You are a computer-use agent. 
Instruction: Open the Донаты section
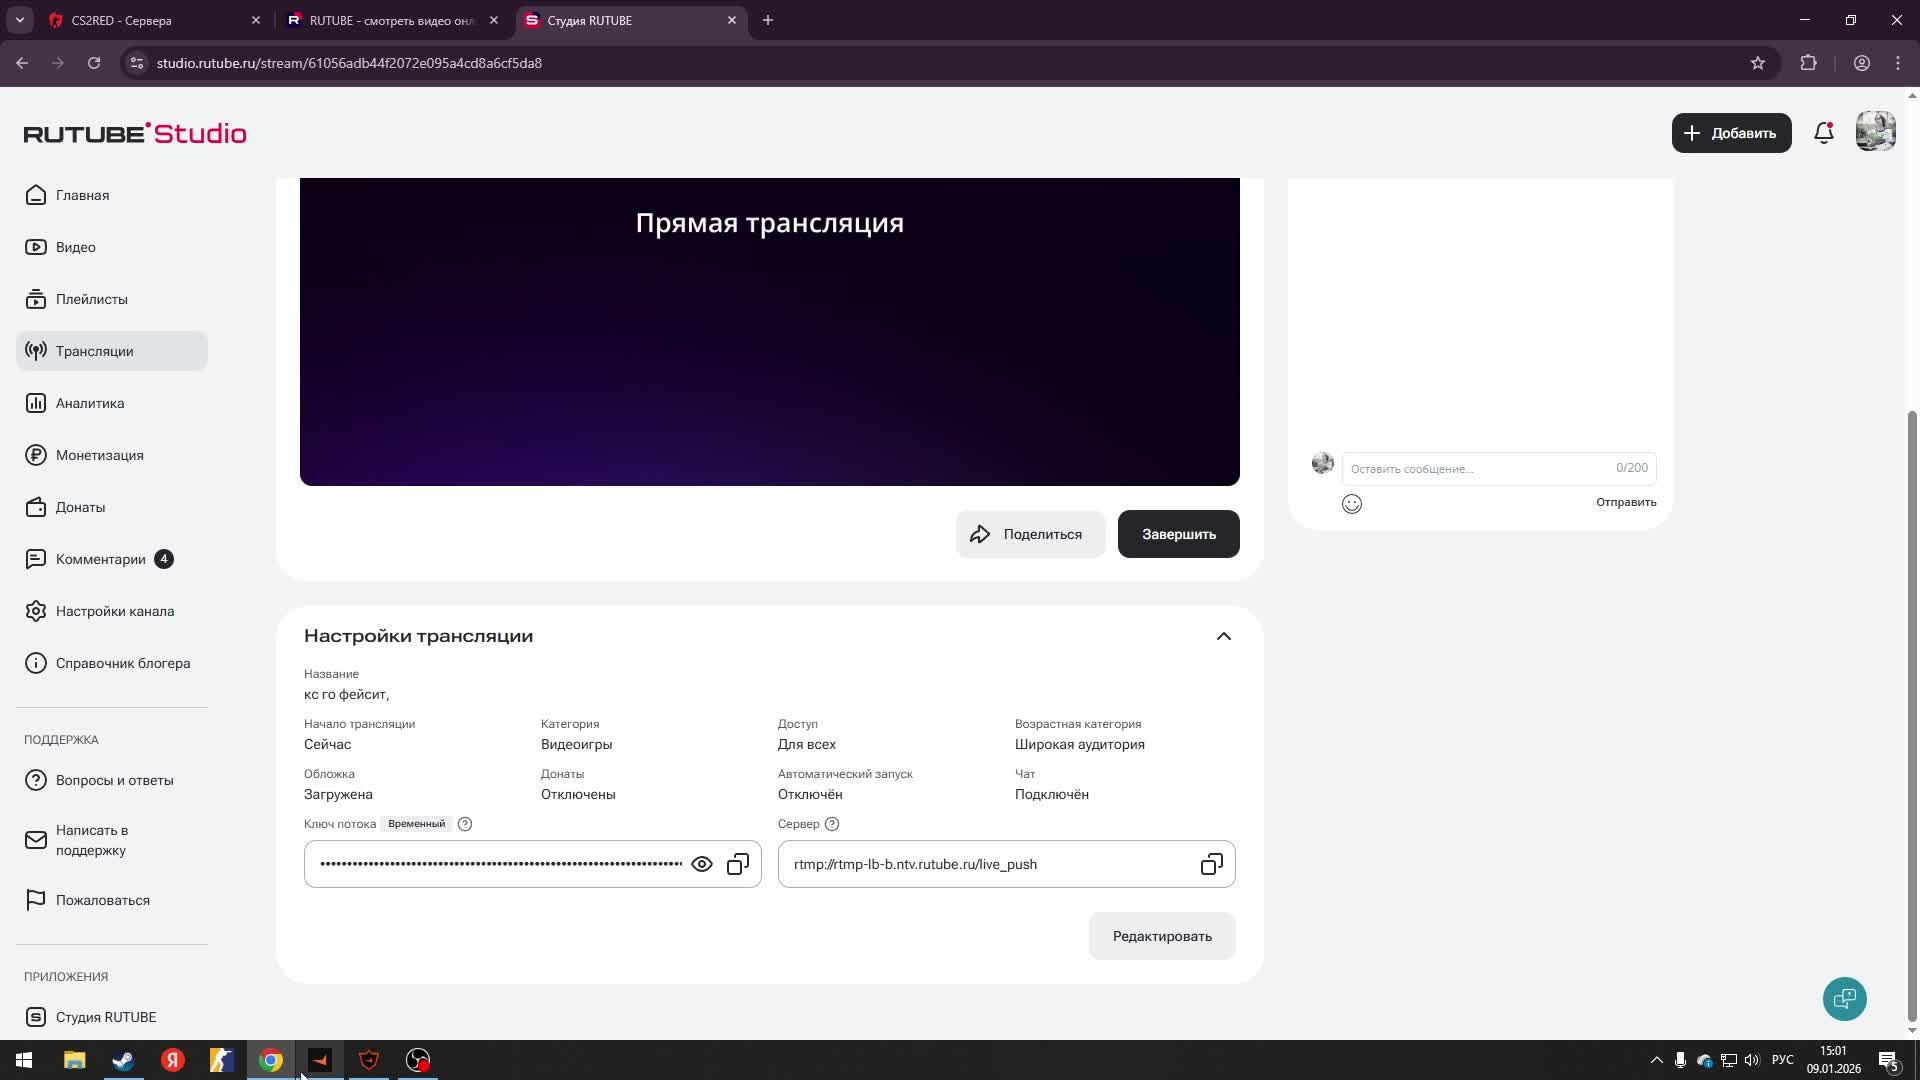[80, 507]
